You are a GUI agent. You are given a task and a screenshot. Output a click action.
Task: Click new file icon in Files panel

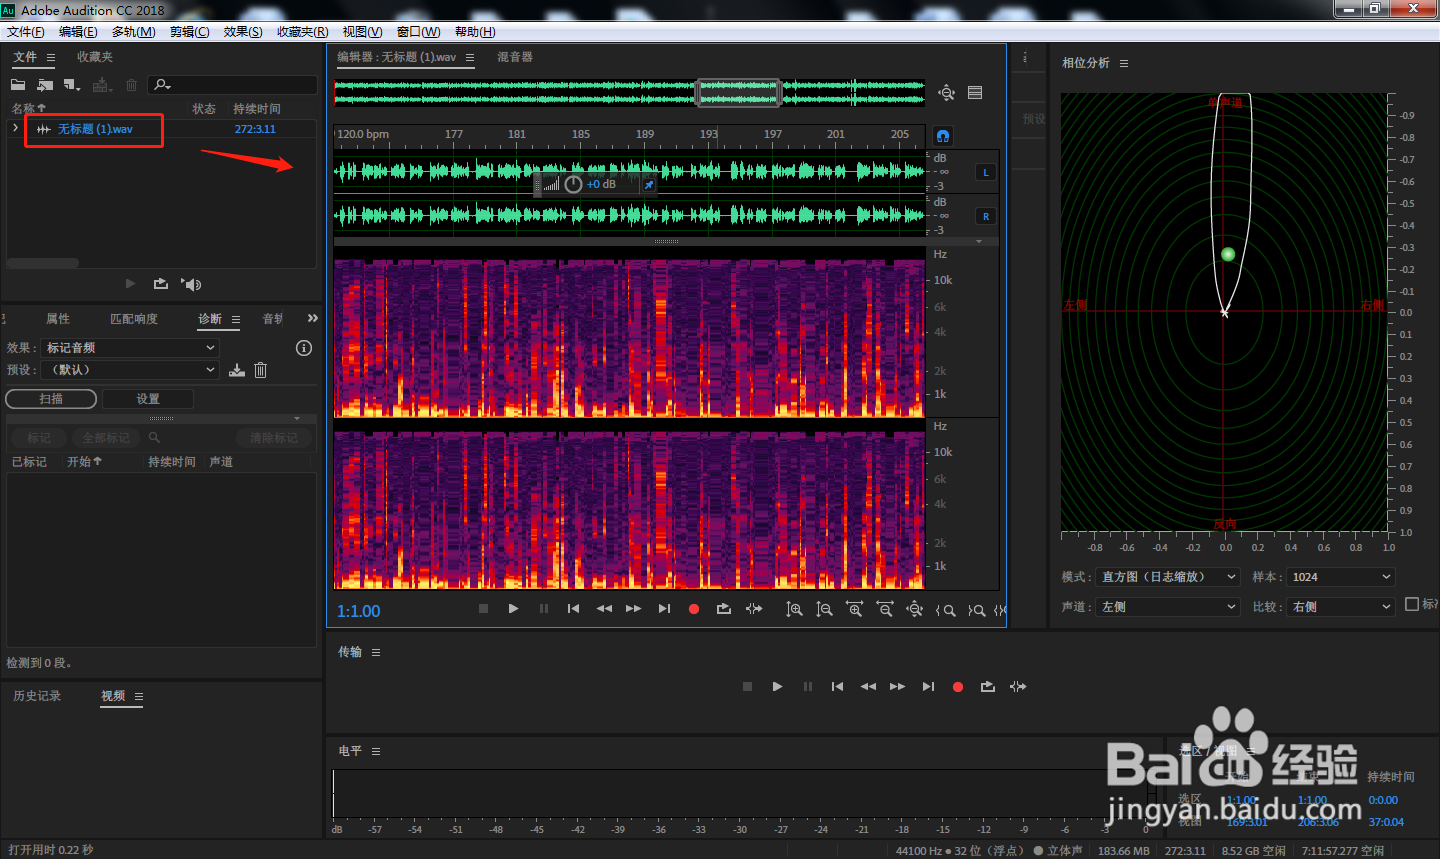(72, 85)
